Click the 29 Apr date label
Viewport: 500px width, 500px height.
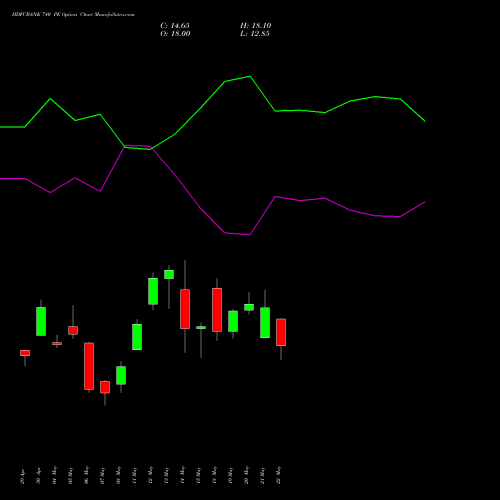23,475
